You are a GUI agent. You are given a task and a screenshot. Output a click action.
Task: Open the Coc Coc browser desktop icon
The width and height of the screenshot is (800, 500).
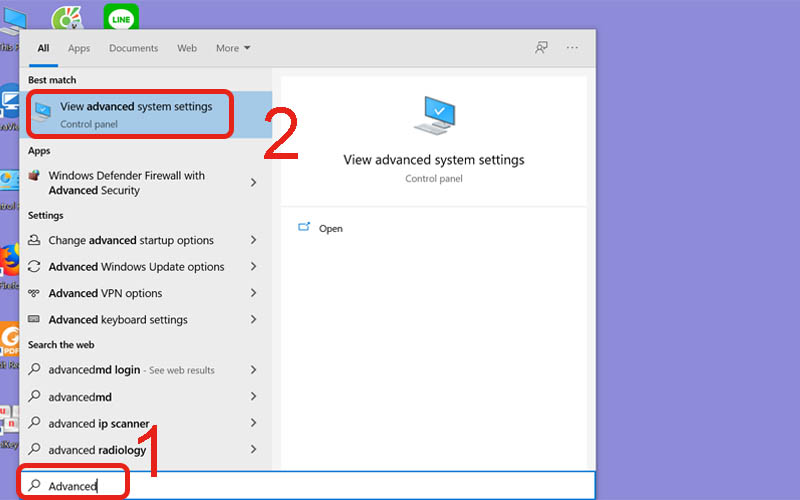pyautogui.click(x=67, y=18)
